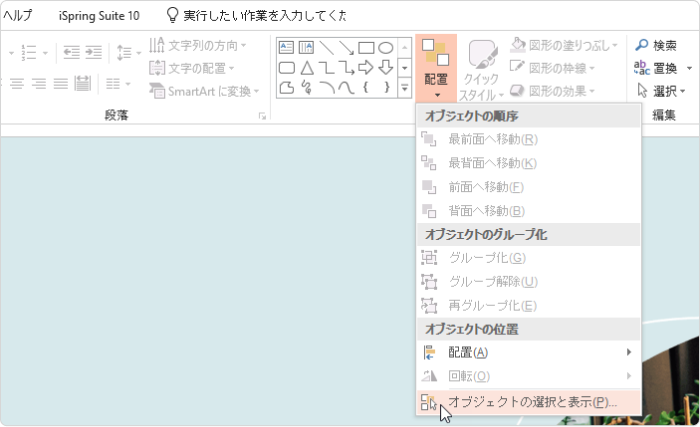Select the down block arrow shape
Screen dimensions: 700x427
tap(386, 68)
